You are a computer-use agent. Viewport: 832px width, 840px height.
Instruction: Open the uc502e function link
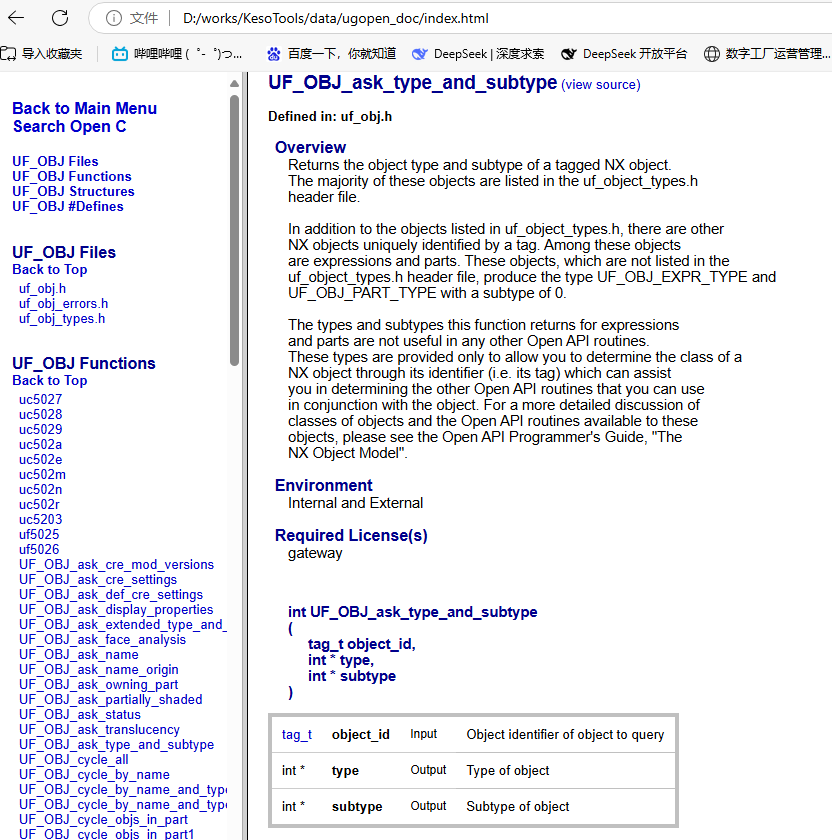[x=40, y=460]
